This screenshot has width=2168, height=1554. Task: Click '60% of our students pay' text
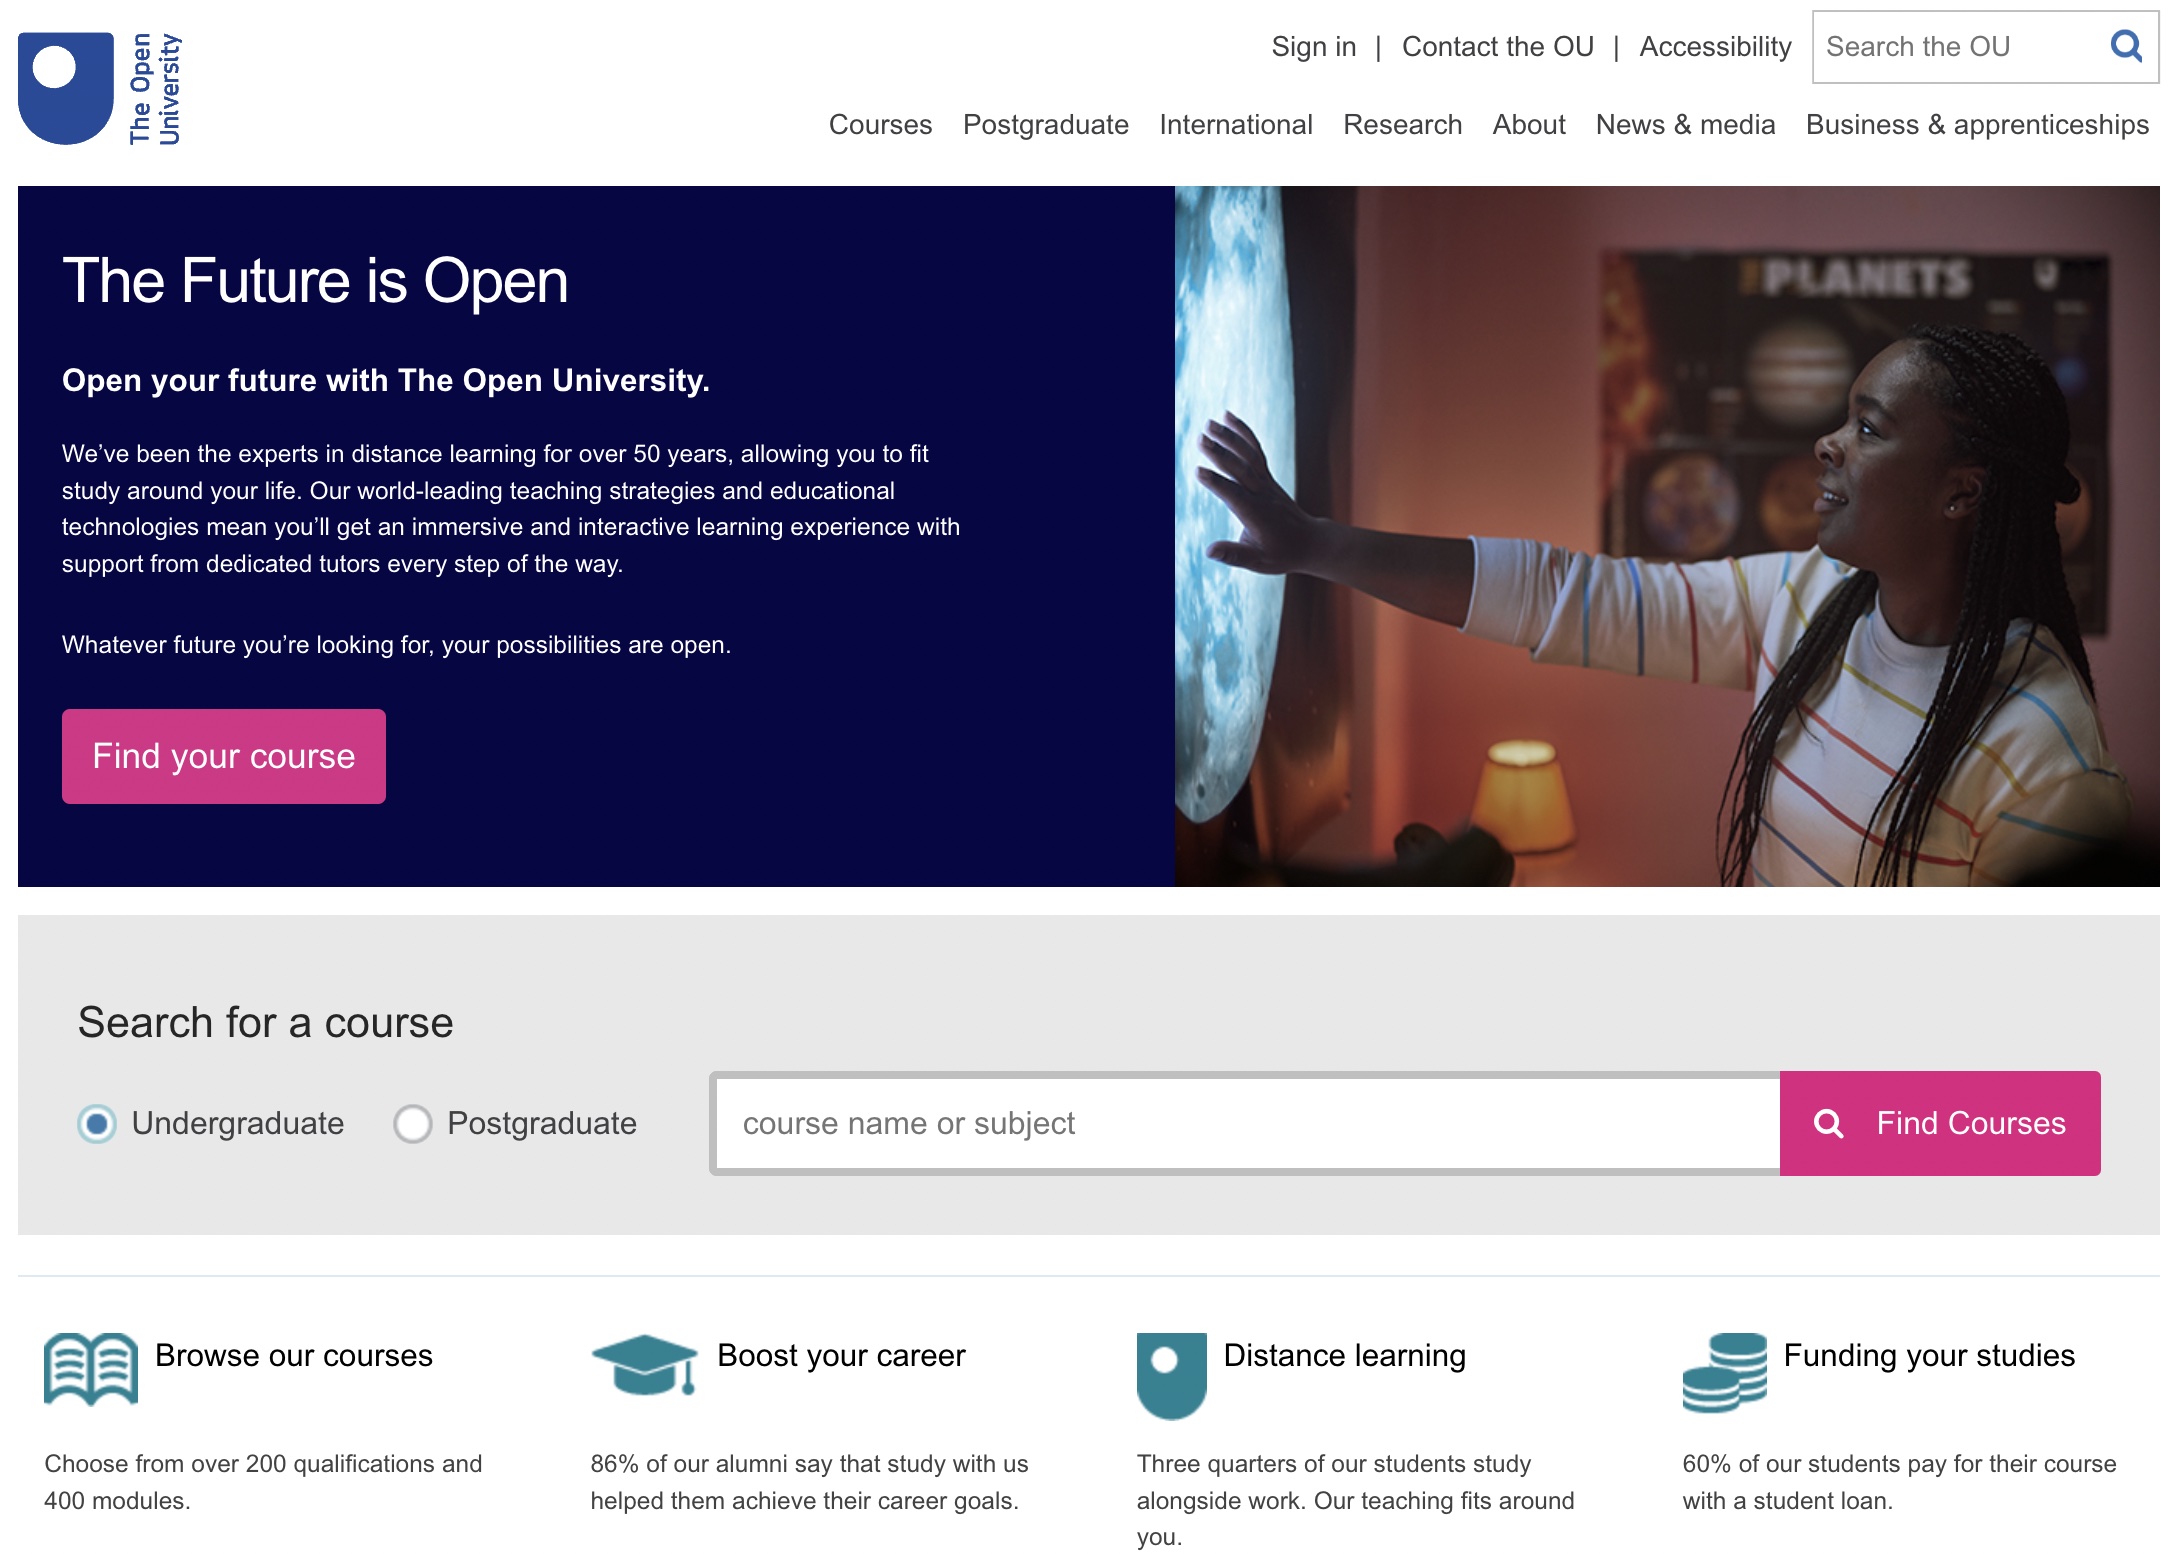coord(1899,1482)
